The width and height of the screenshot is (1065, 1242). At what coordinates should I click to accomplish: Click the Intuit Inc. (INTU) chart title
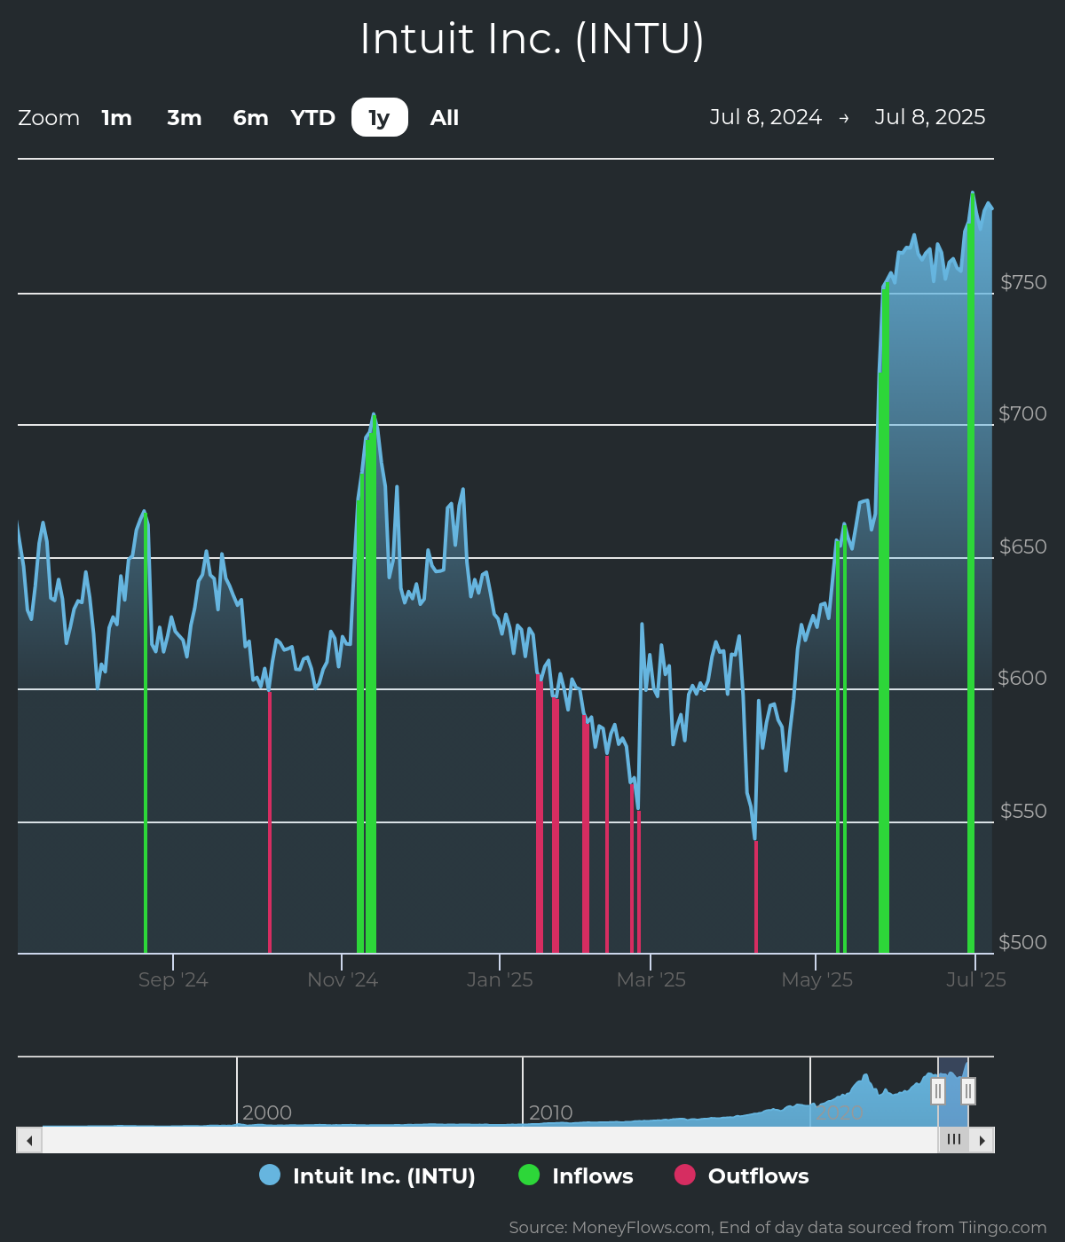(532, 39)
